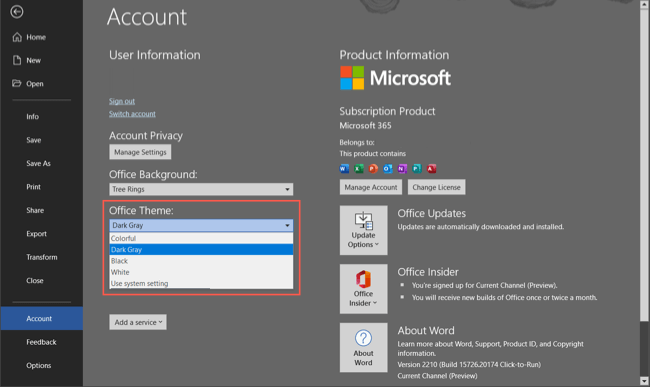Click the Open folder icon

(x=17, y=83)
